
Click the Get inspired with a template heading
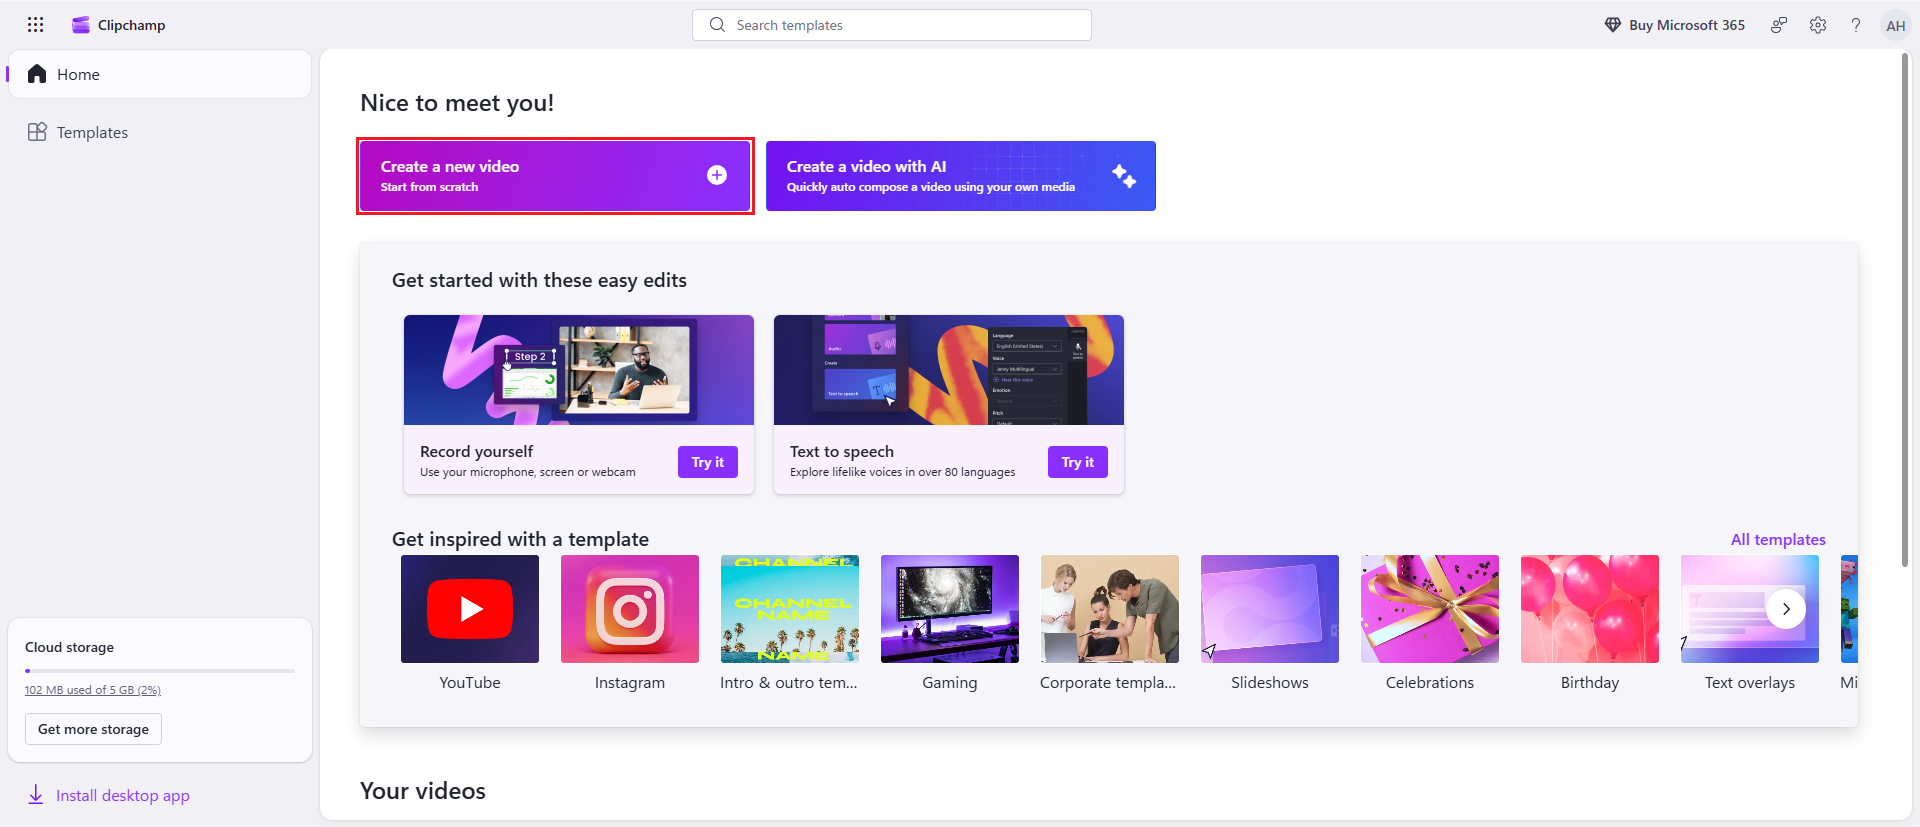pos(520,540)
